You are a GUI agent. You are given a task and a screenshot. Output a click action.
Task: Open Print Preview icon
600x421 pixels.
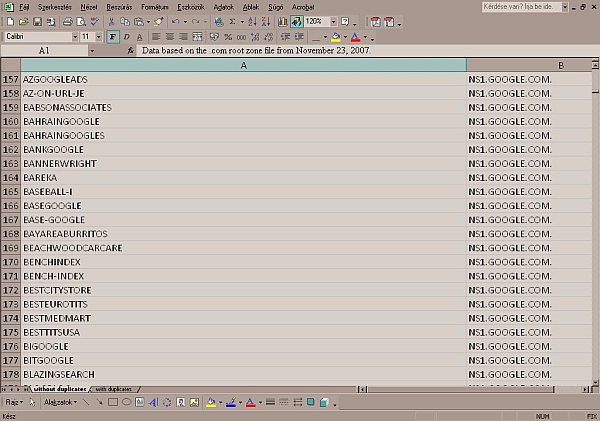[x=81, y=22]
